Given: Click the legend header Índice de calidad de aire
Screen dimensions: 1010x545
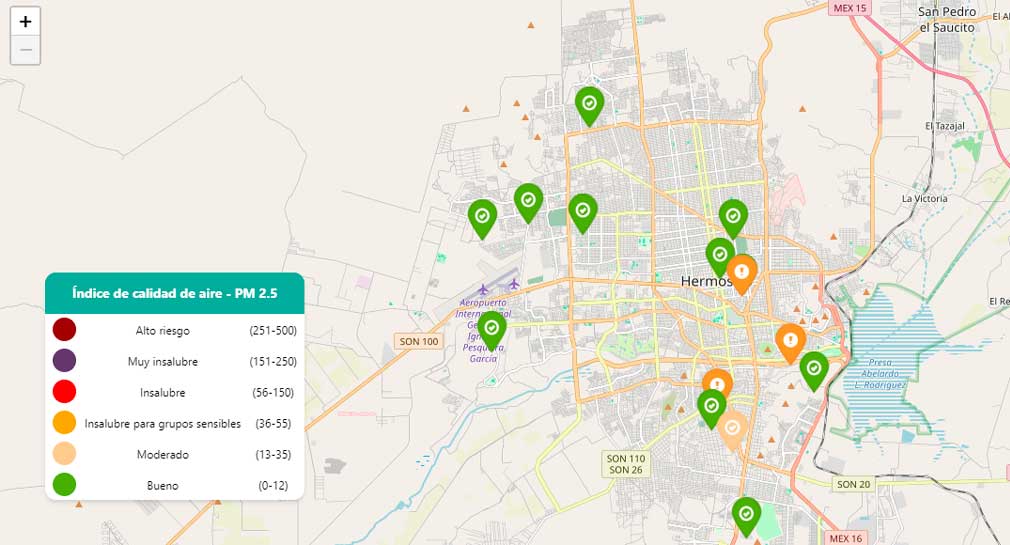Looking at the screenshot, I should [x=174, y=293].
